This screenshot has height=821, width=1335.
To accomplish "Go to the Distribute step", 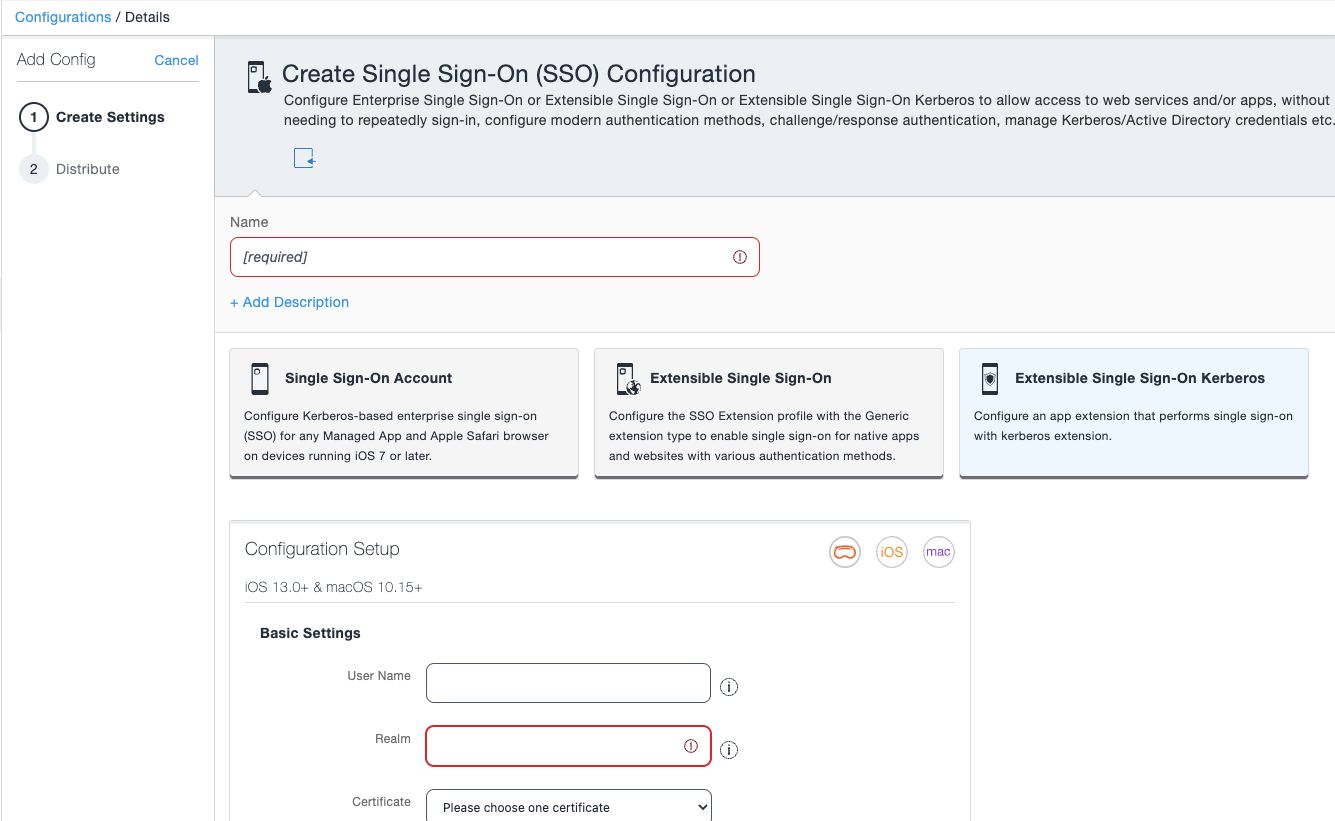I will click(x=88, y=169).
